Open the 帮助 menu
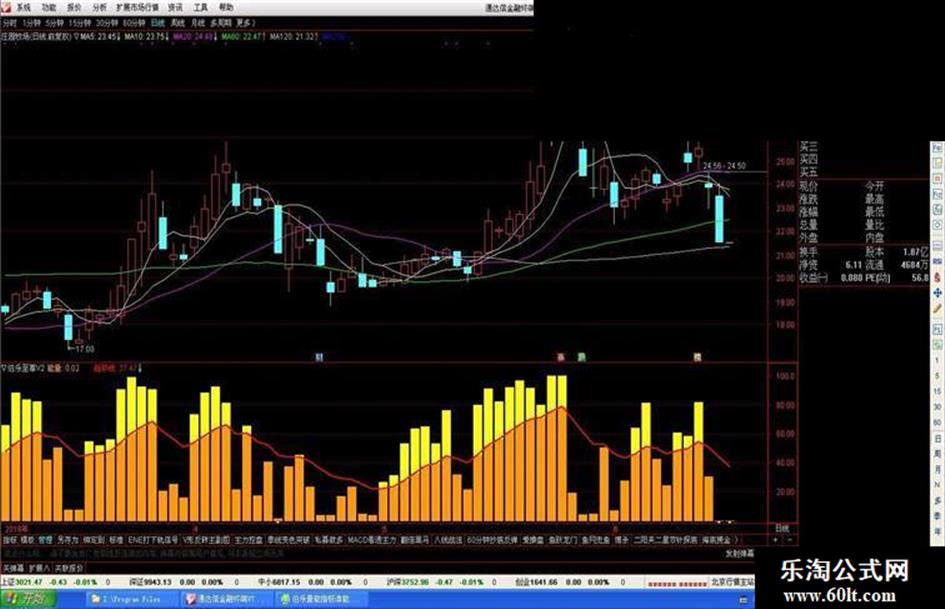945x609 pixels. click(225, 7)
